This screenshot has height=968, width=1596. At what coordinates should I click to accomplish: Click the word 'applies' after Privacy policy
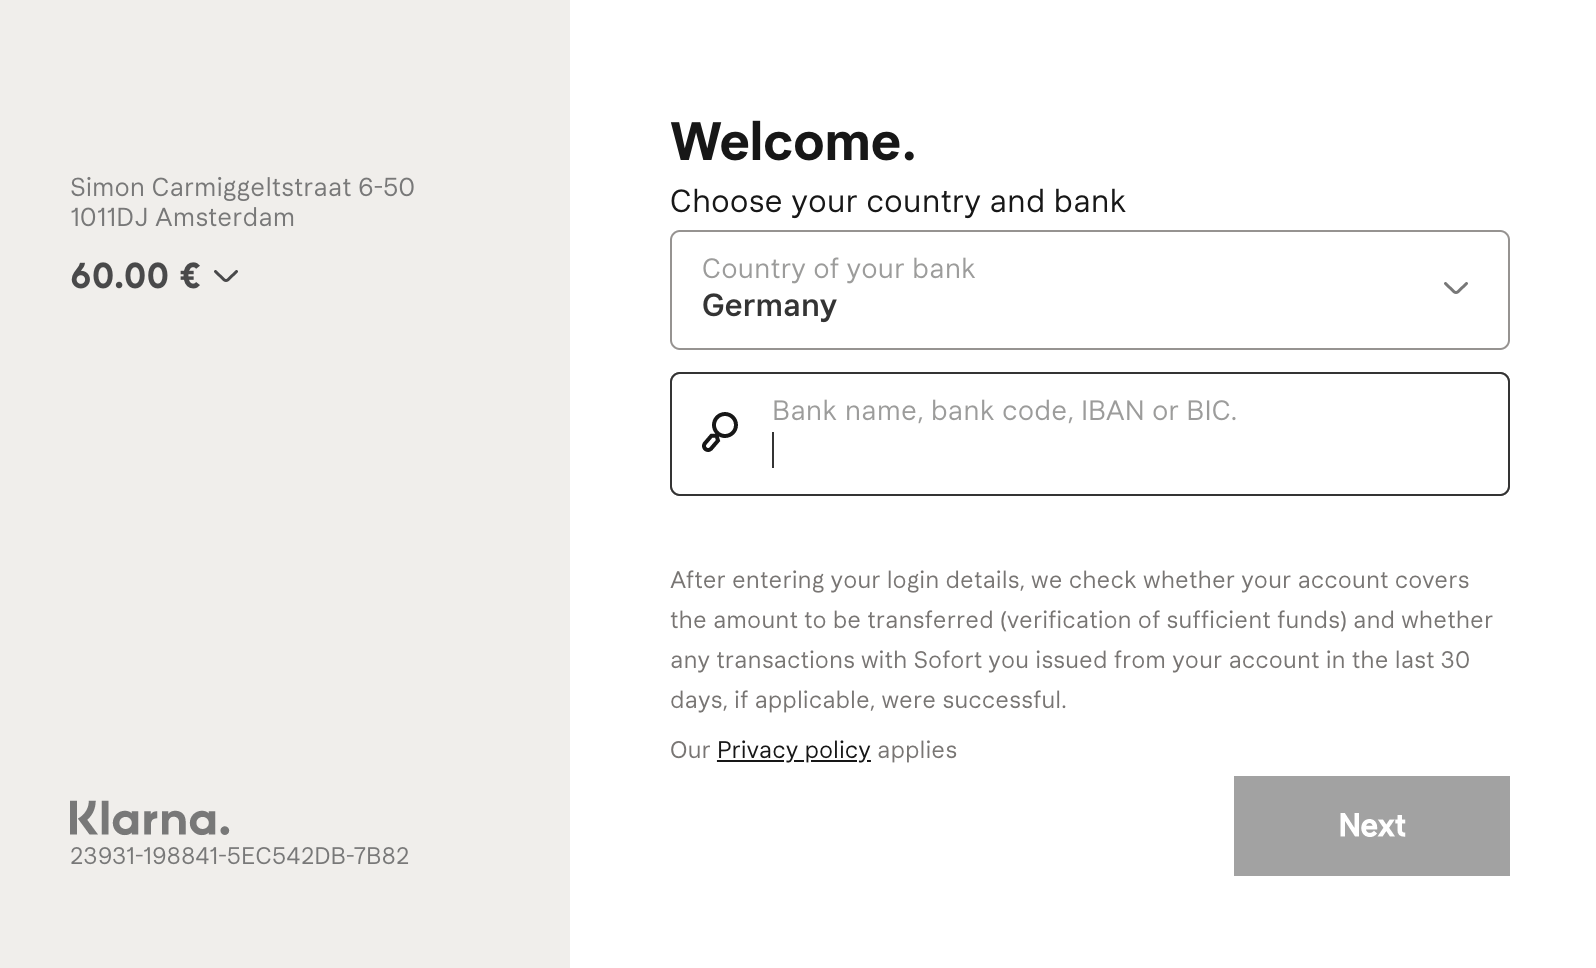click(917, 750)
